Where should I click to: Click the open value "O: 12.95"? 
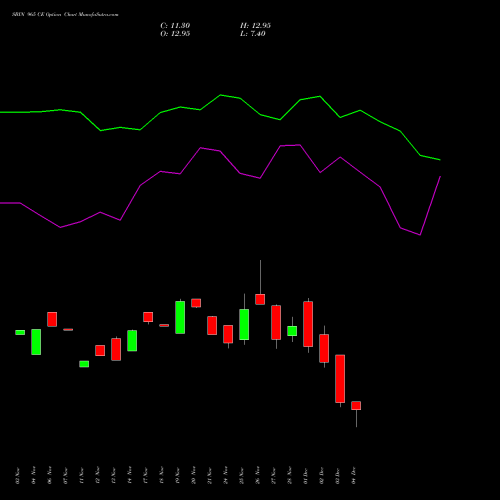[x=175, y=34]
